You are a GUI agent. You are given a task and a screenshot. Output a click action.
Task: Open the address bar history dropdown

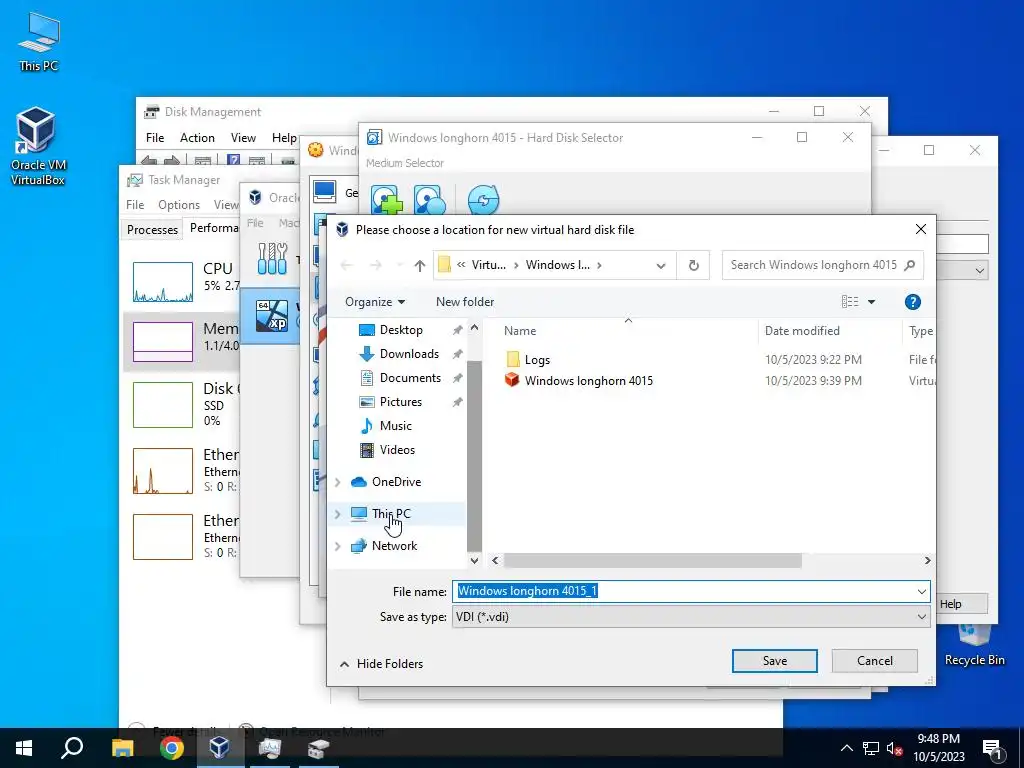pos(661,265)
